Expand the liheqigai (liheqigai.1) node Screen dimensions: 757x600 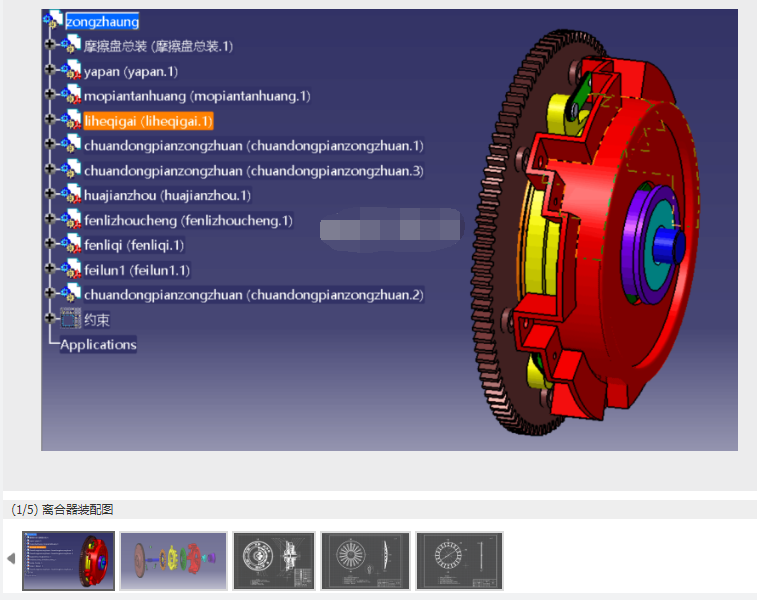coord(50,119)
